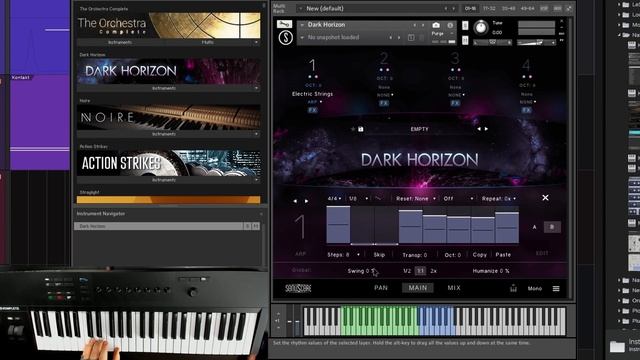Image resolution: width=640 pixels, height=360 pixels.
Task: Open the 1/8 note rate dropdown
Action: click(358, 198)
